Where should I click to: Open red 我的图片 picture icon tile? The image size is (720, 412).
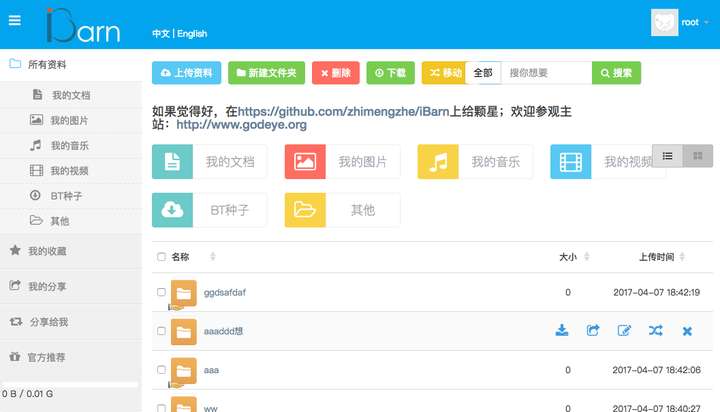click(305, 162)
